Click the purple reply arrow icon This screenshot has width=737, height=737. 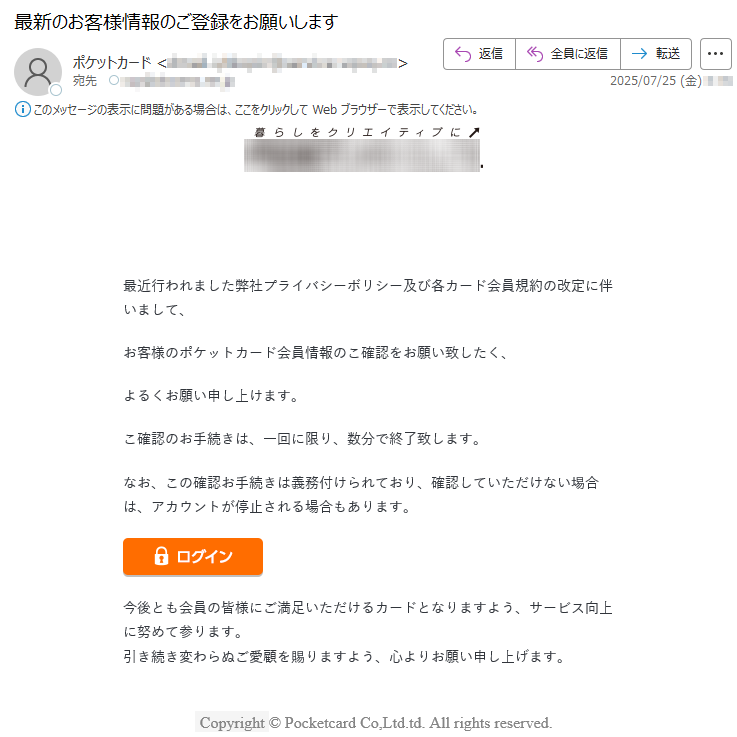(x=463, y=54)
